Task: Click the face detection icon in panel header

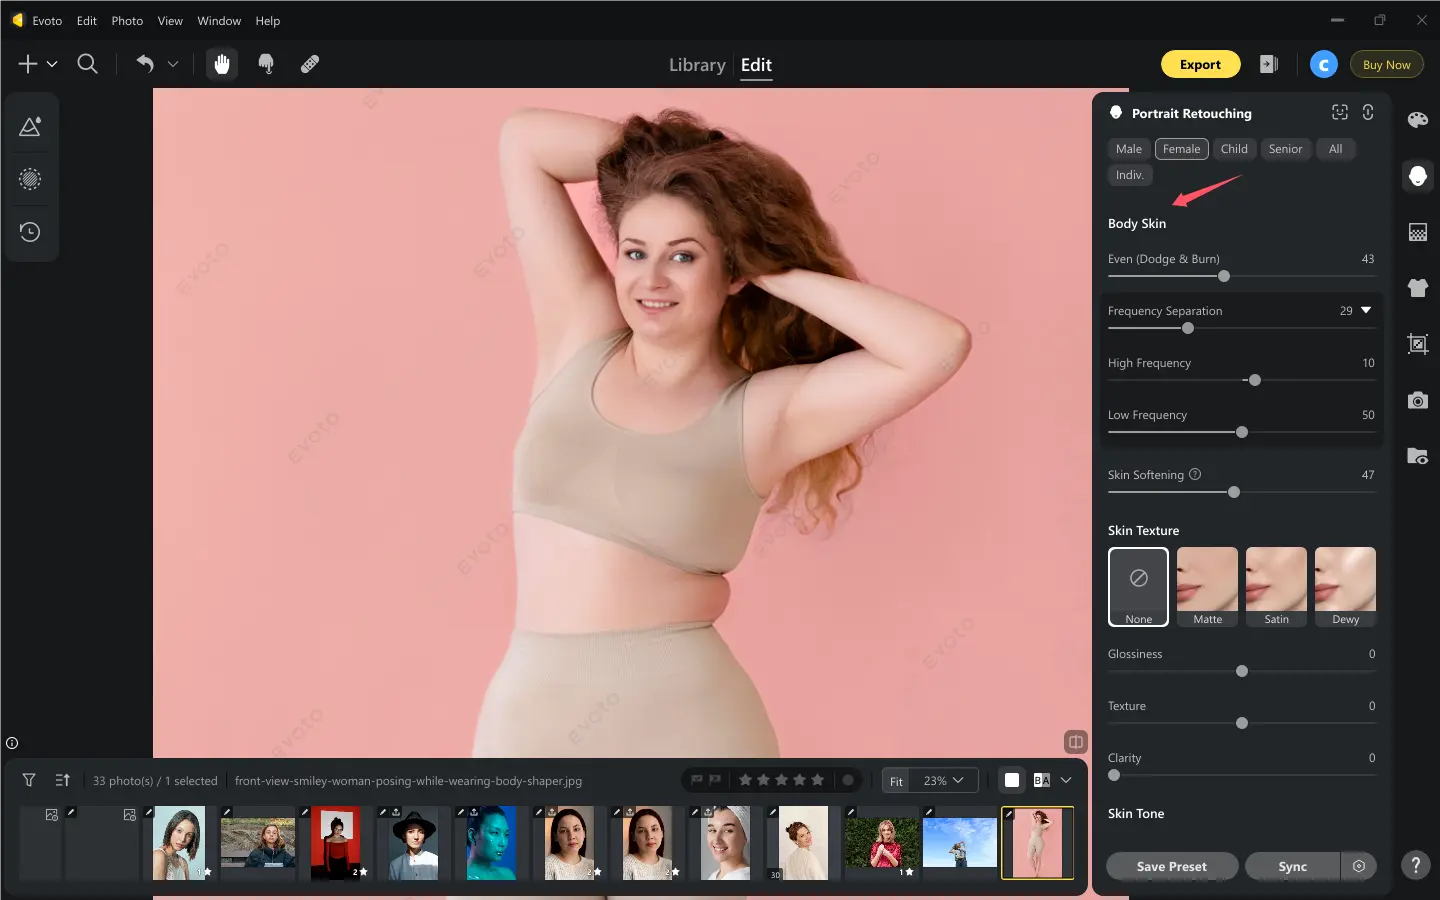Action: click(x=1340, y=112)
